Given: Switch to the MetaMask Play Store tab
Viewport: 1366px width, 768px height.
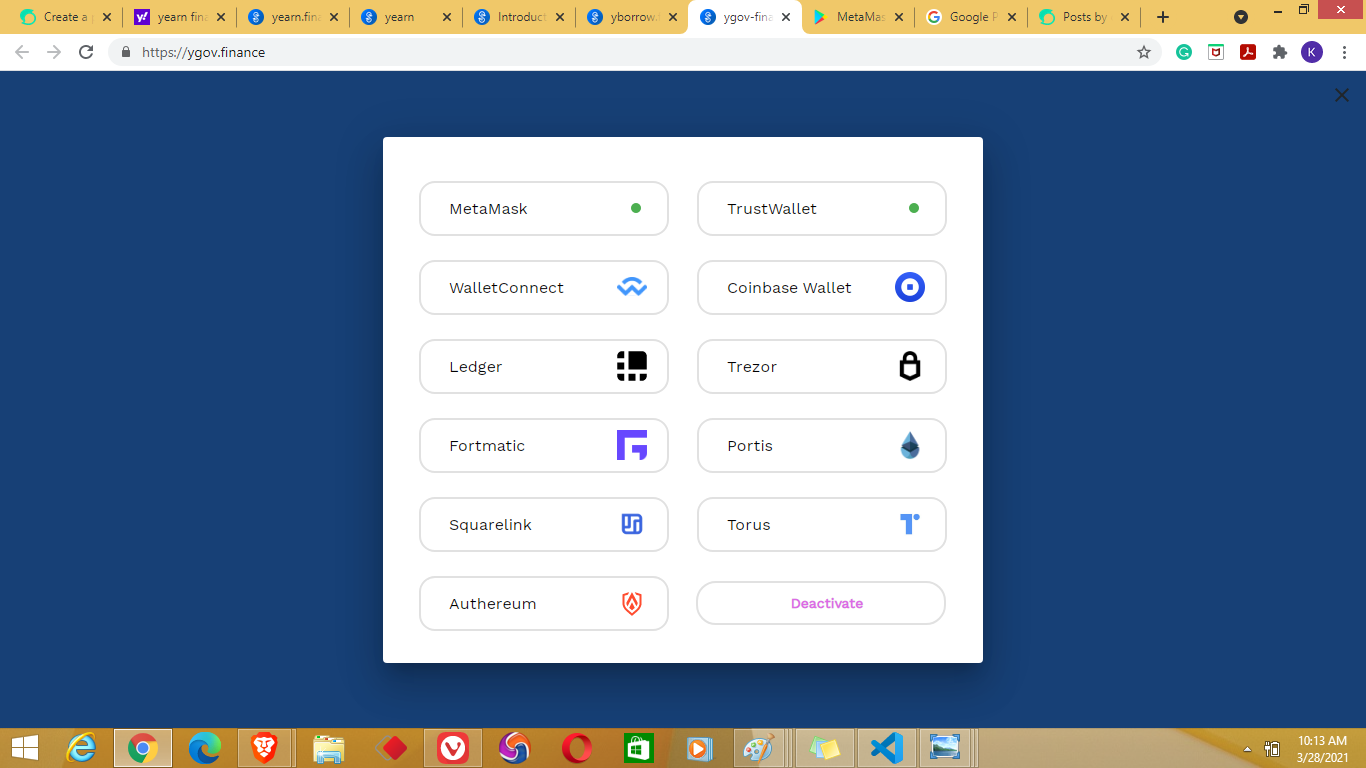Looking at the screenshot, I should [x=859, y=17].
